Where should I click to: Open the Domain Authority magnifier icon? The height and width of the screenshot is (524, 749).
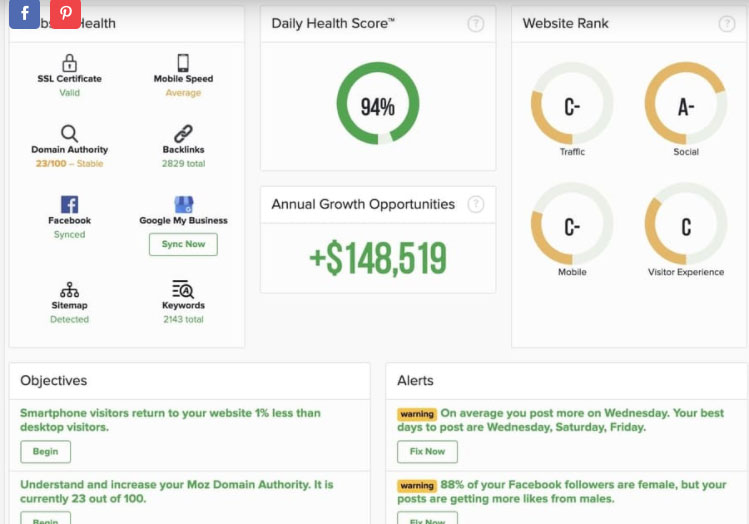(70, 133)
